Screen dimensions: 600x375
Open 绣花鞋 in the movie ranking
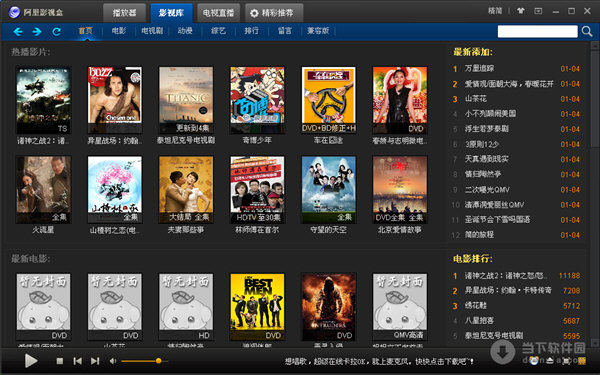tap(476, 306)
